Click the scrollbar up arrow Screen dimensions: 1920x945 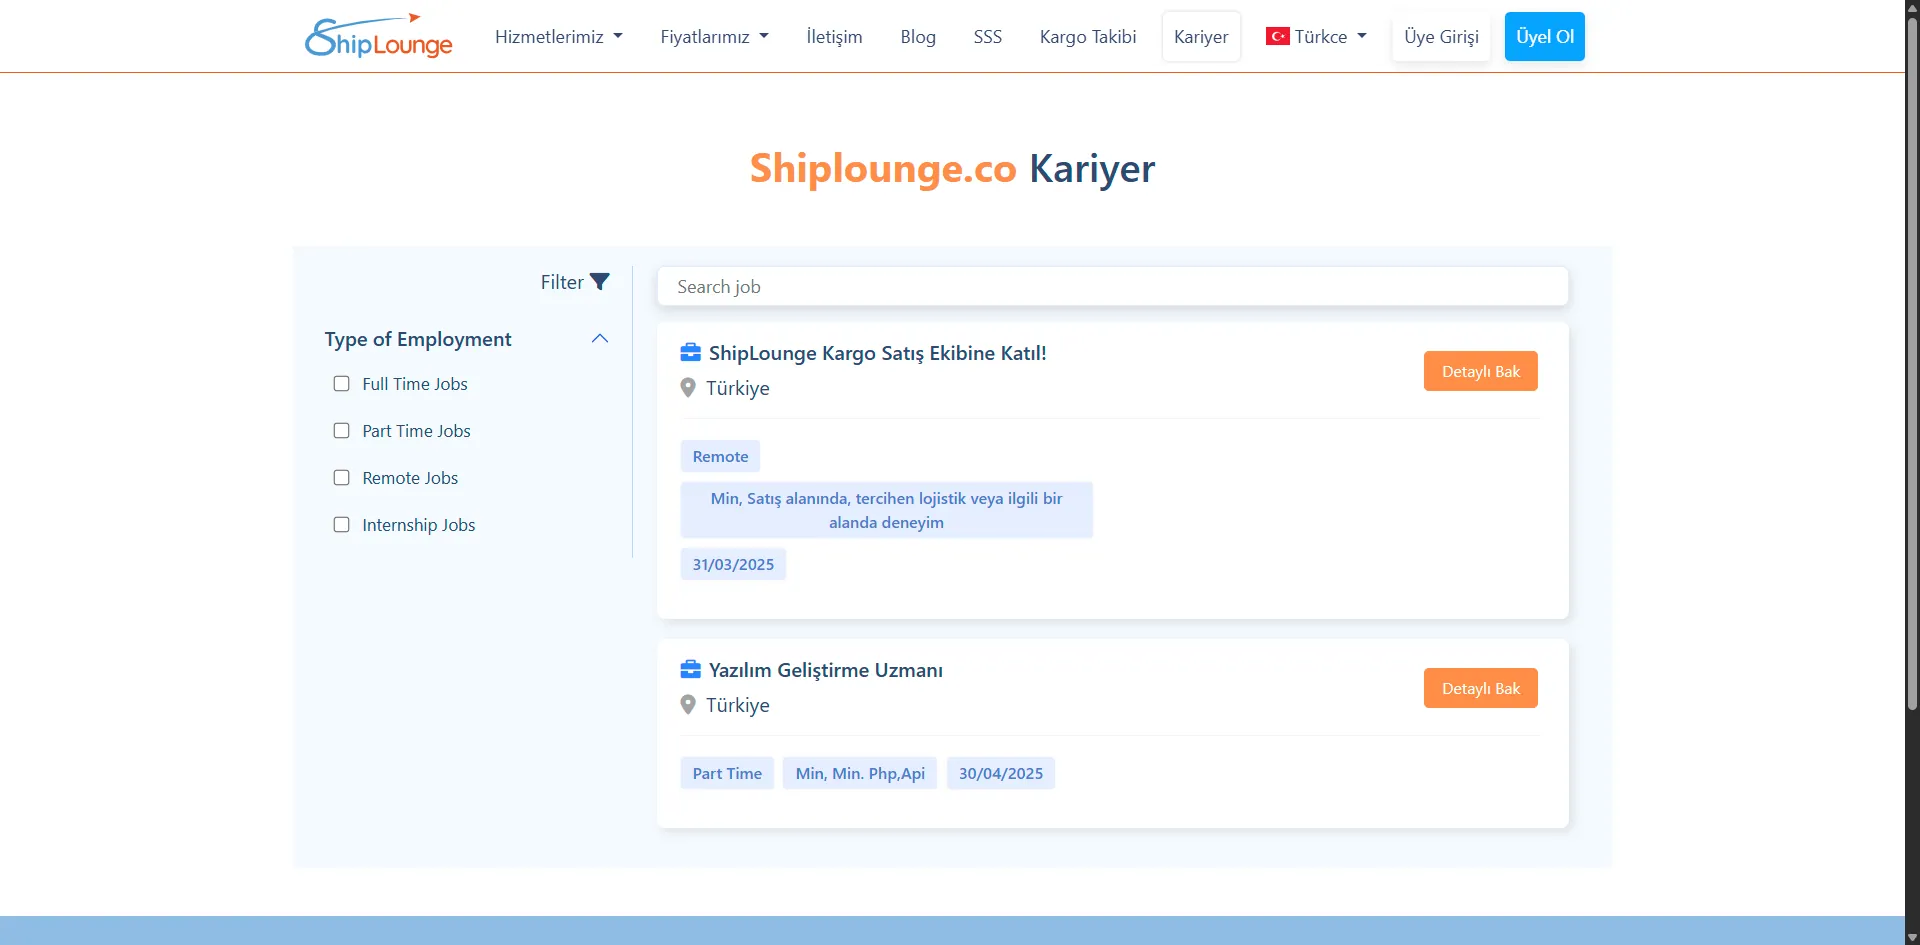1912,7
